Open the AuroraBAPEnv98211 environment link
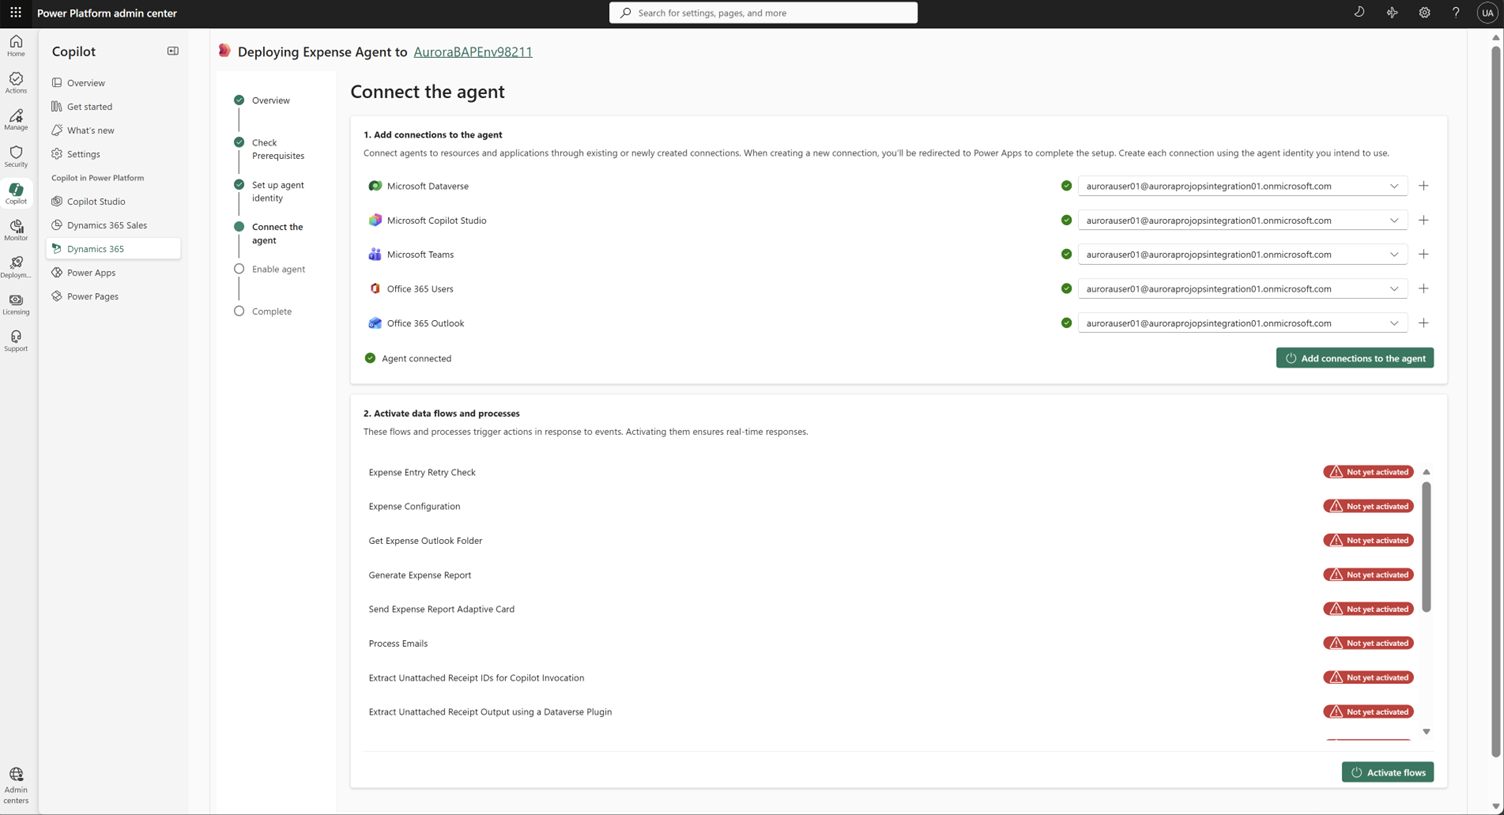 (472, 52)
